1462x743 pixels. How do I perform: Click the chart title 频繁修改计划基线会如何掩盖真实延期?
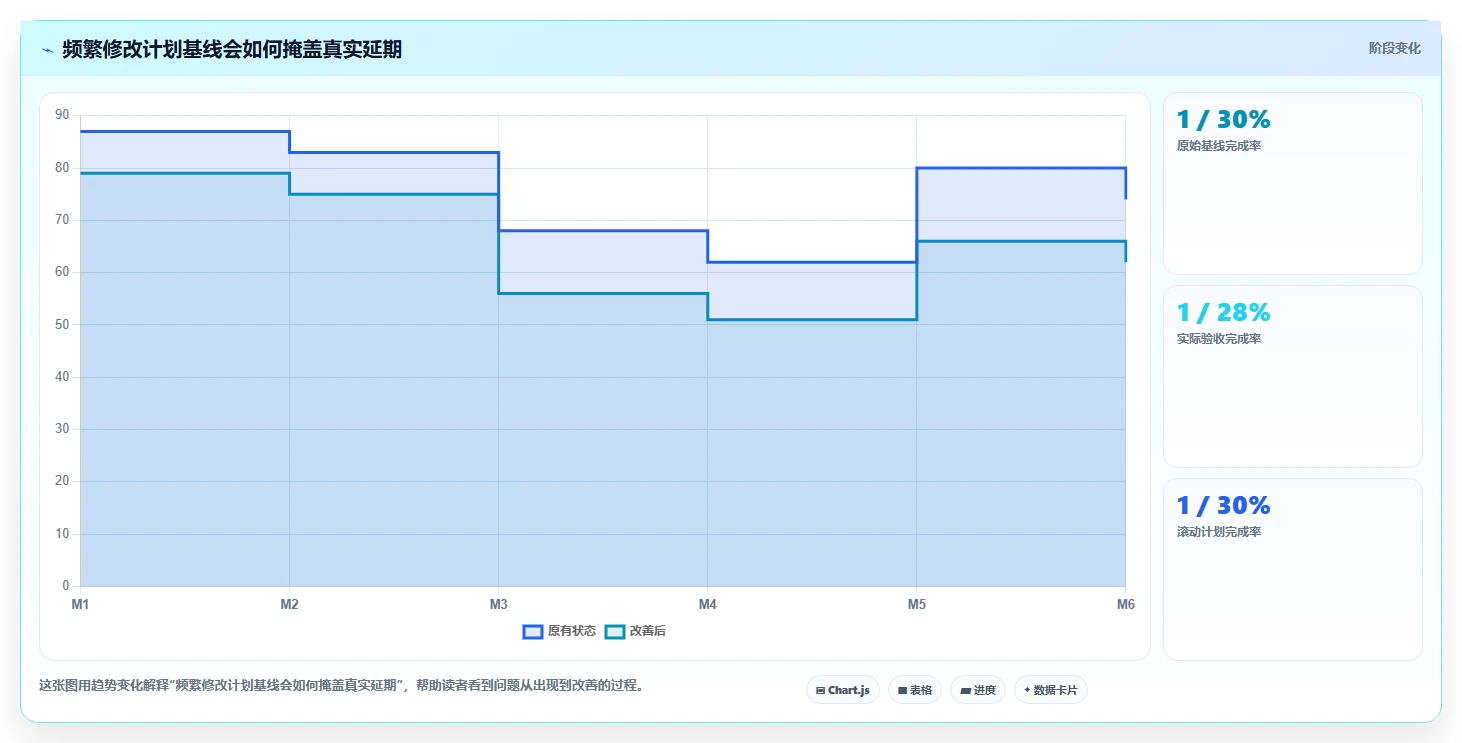coord(232,49)
